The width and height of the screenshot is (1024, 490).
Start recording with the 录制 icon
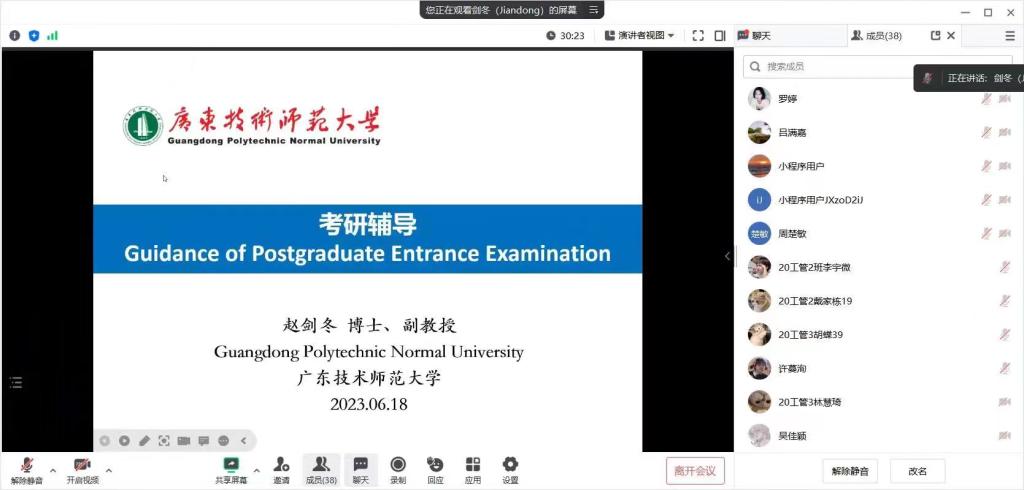(x=398, y=469)
